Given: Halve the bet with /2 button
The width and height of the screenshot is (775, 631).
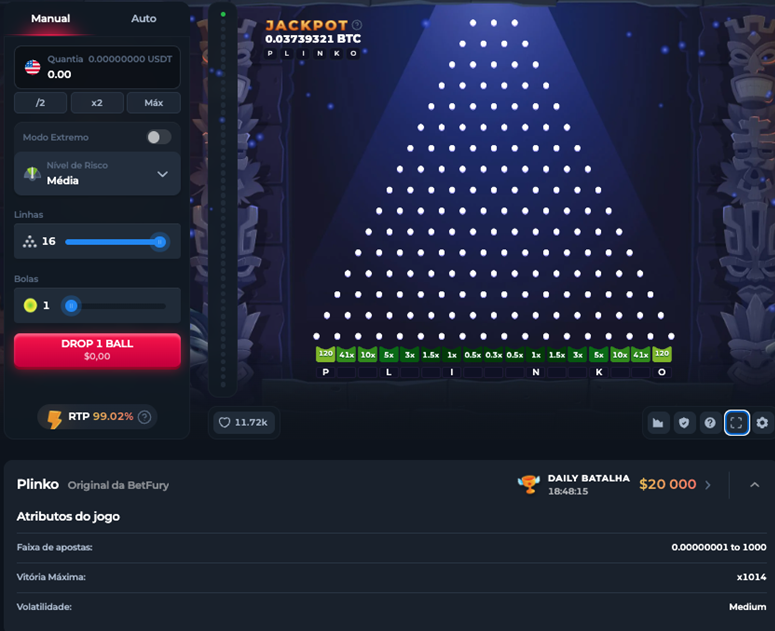Looking at the screenshot, I should coord(41,103).
